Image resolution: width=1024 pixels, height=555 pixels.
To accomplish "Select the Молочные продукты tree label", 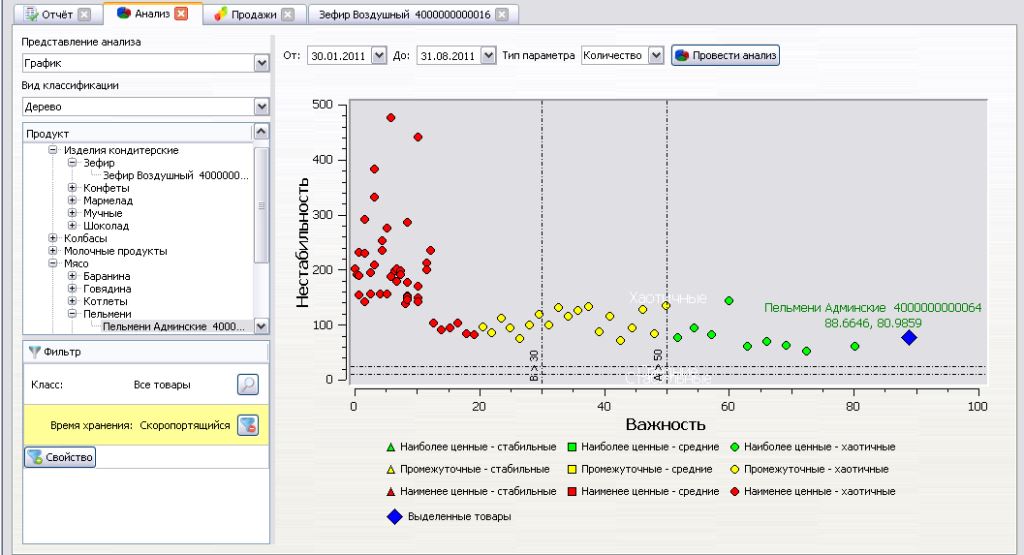I will pos(116,251).
